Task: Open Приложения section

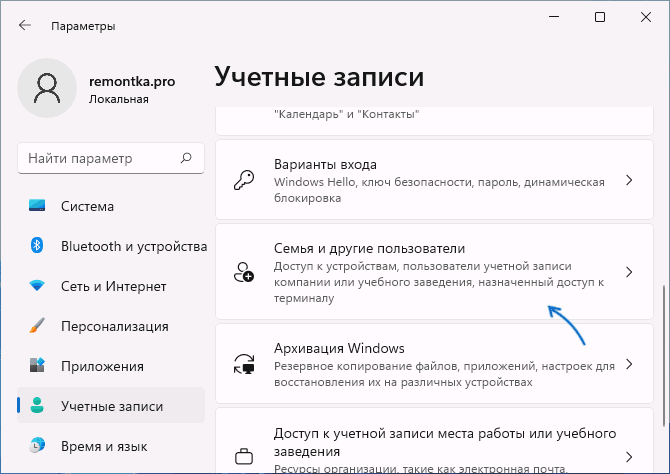Action: tap(111, 366)
